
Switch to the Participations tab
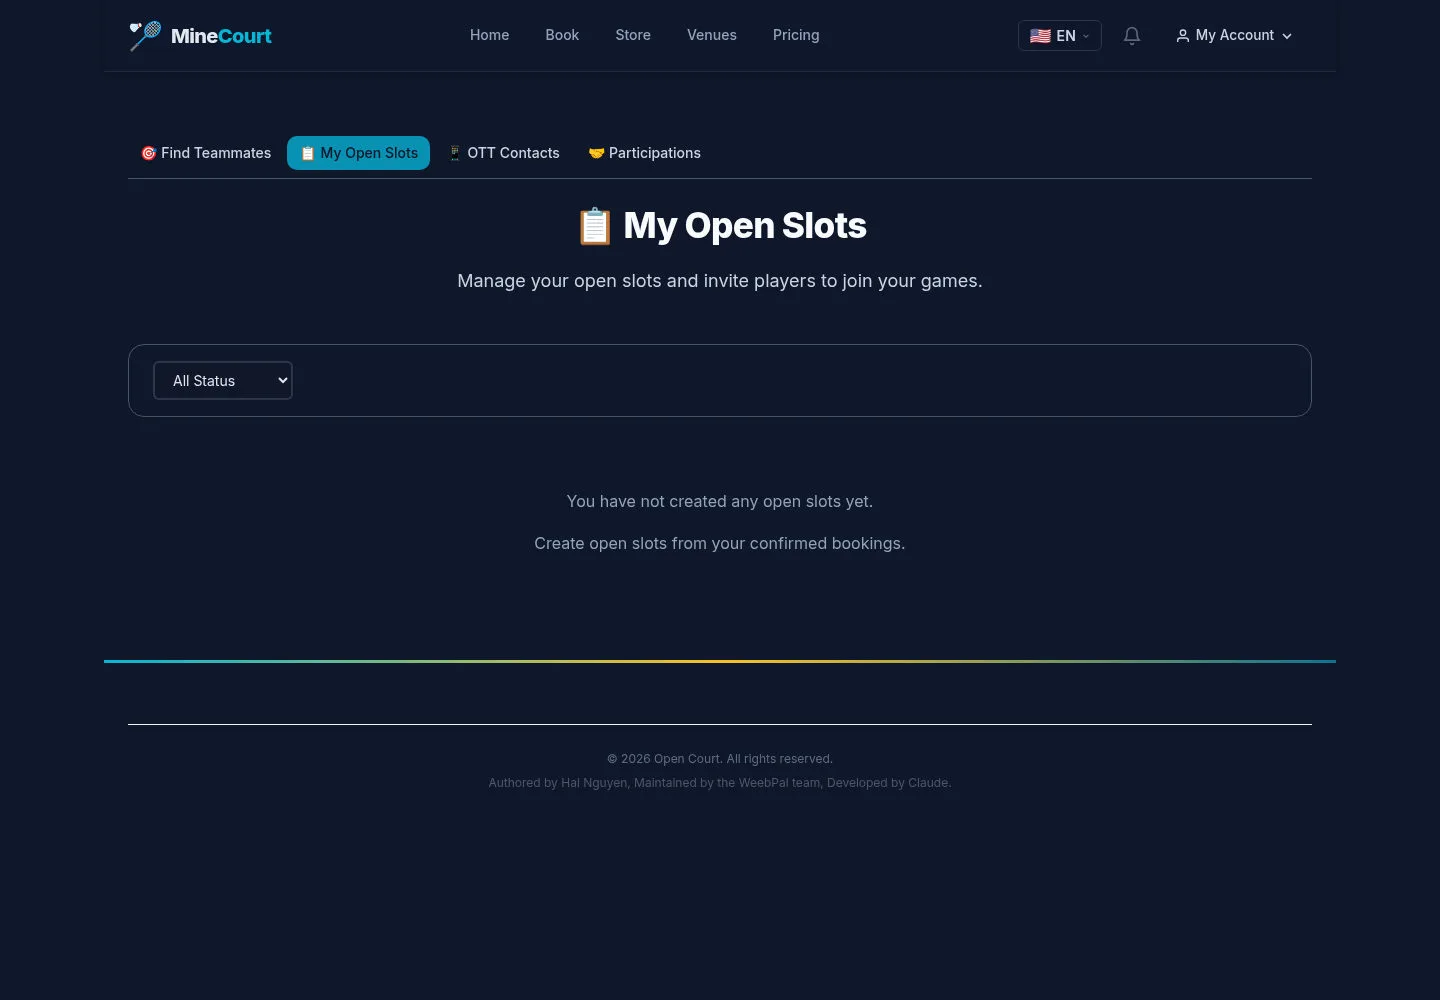click(x=644, y=153)
